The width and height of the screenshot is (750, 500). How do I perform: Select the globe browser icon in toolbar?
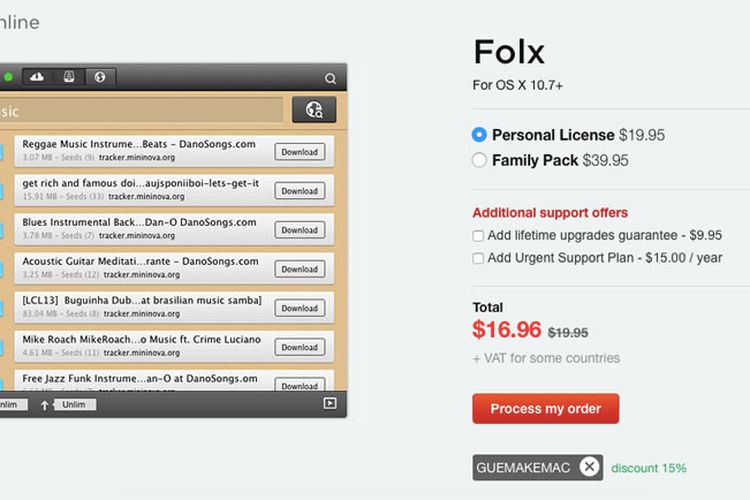100,77
